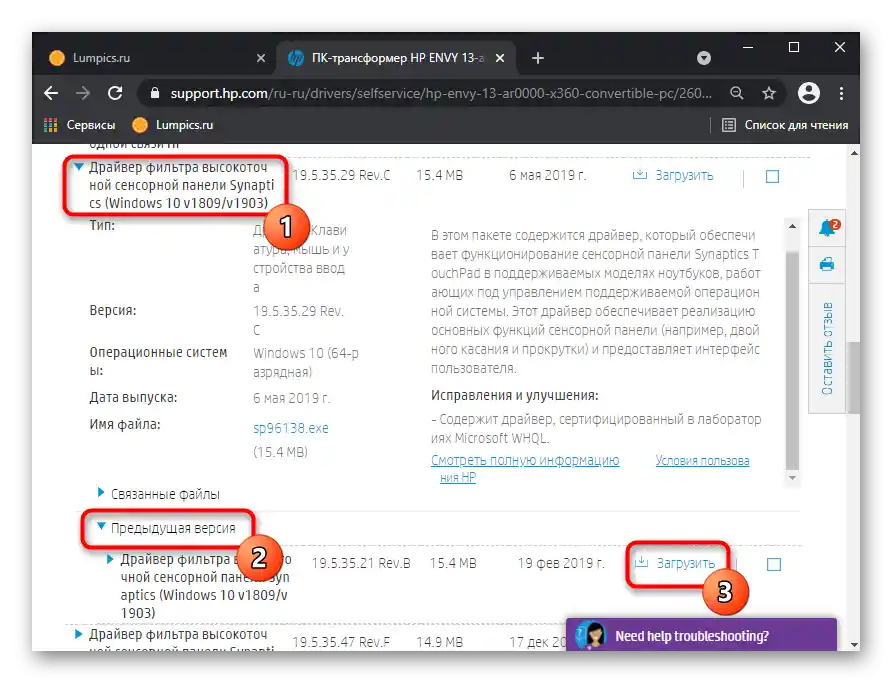The image size is (892, 683).
Task: Open a new browser tab
Action: coord(538,58)
